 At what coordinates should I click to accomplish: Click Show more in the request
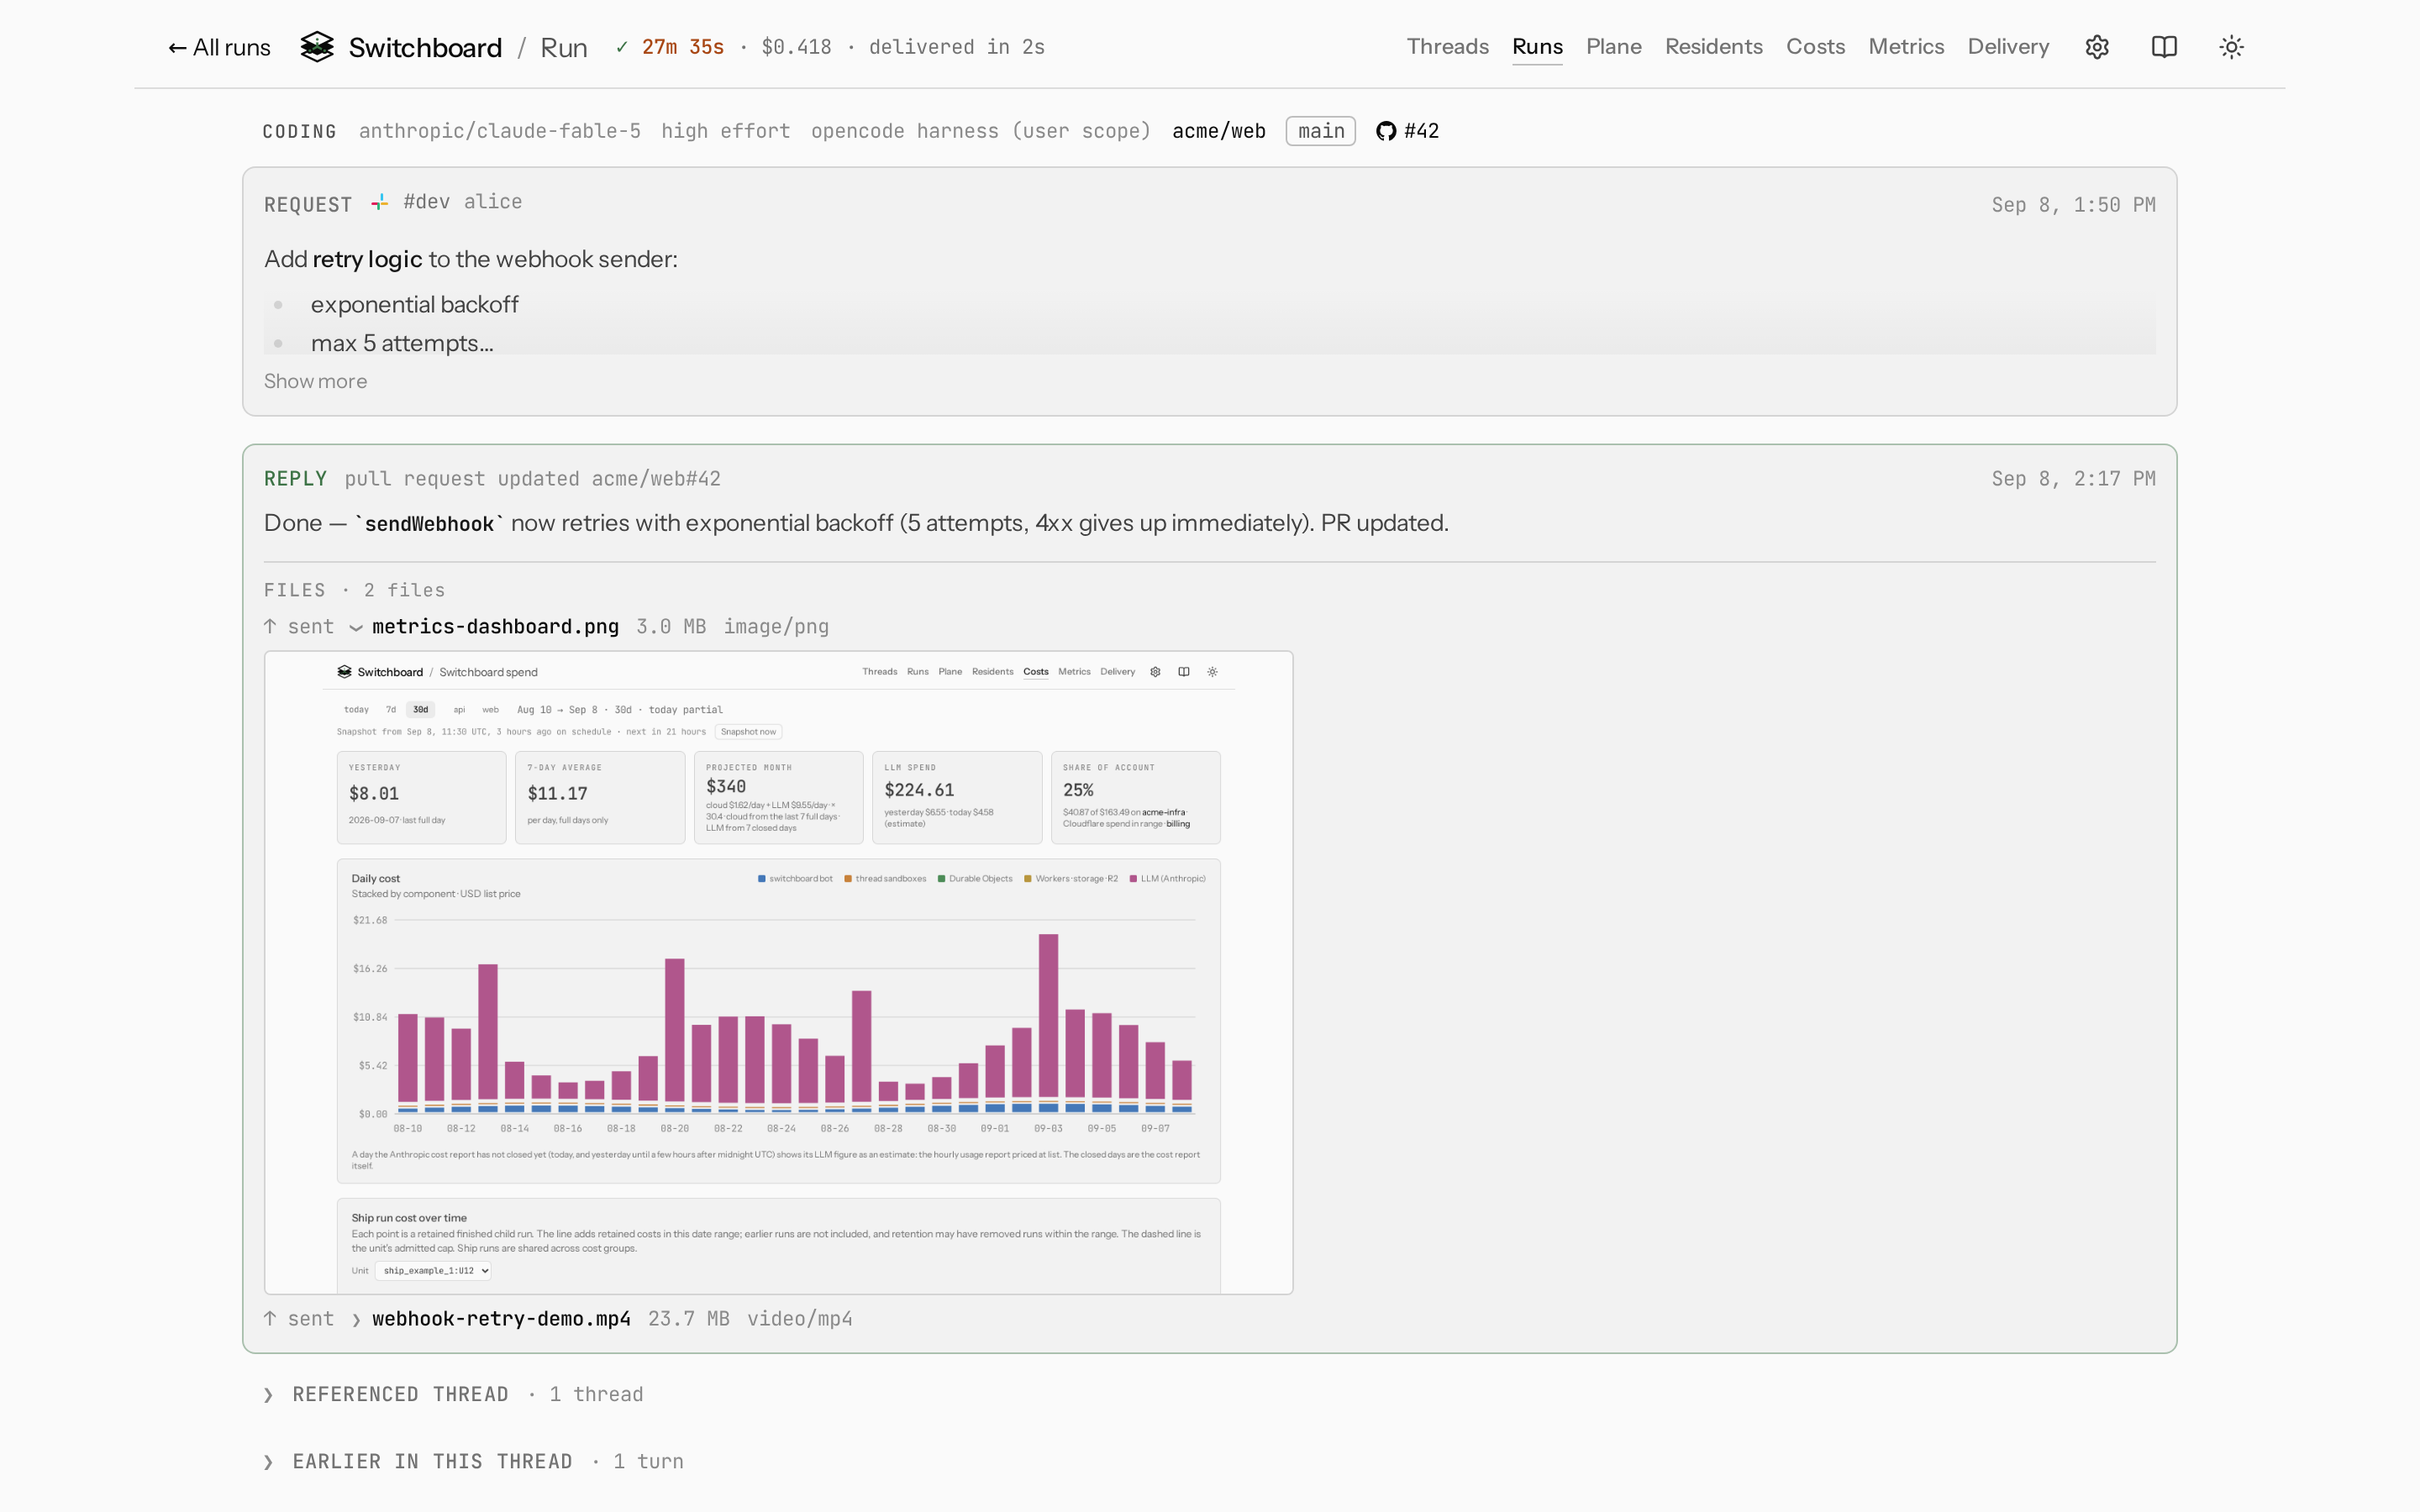[x=315, y=381]
